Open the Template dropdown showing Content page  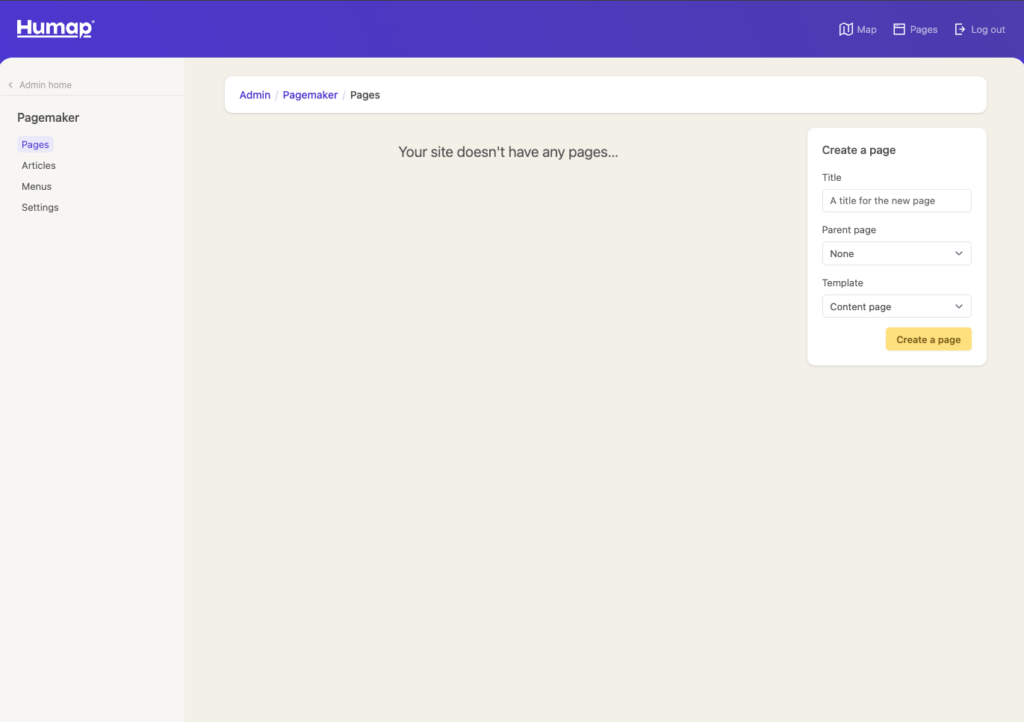(896, 307)
